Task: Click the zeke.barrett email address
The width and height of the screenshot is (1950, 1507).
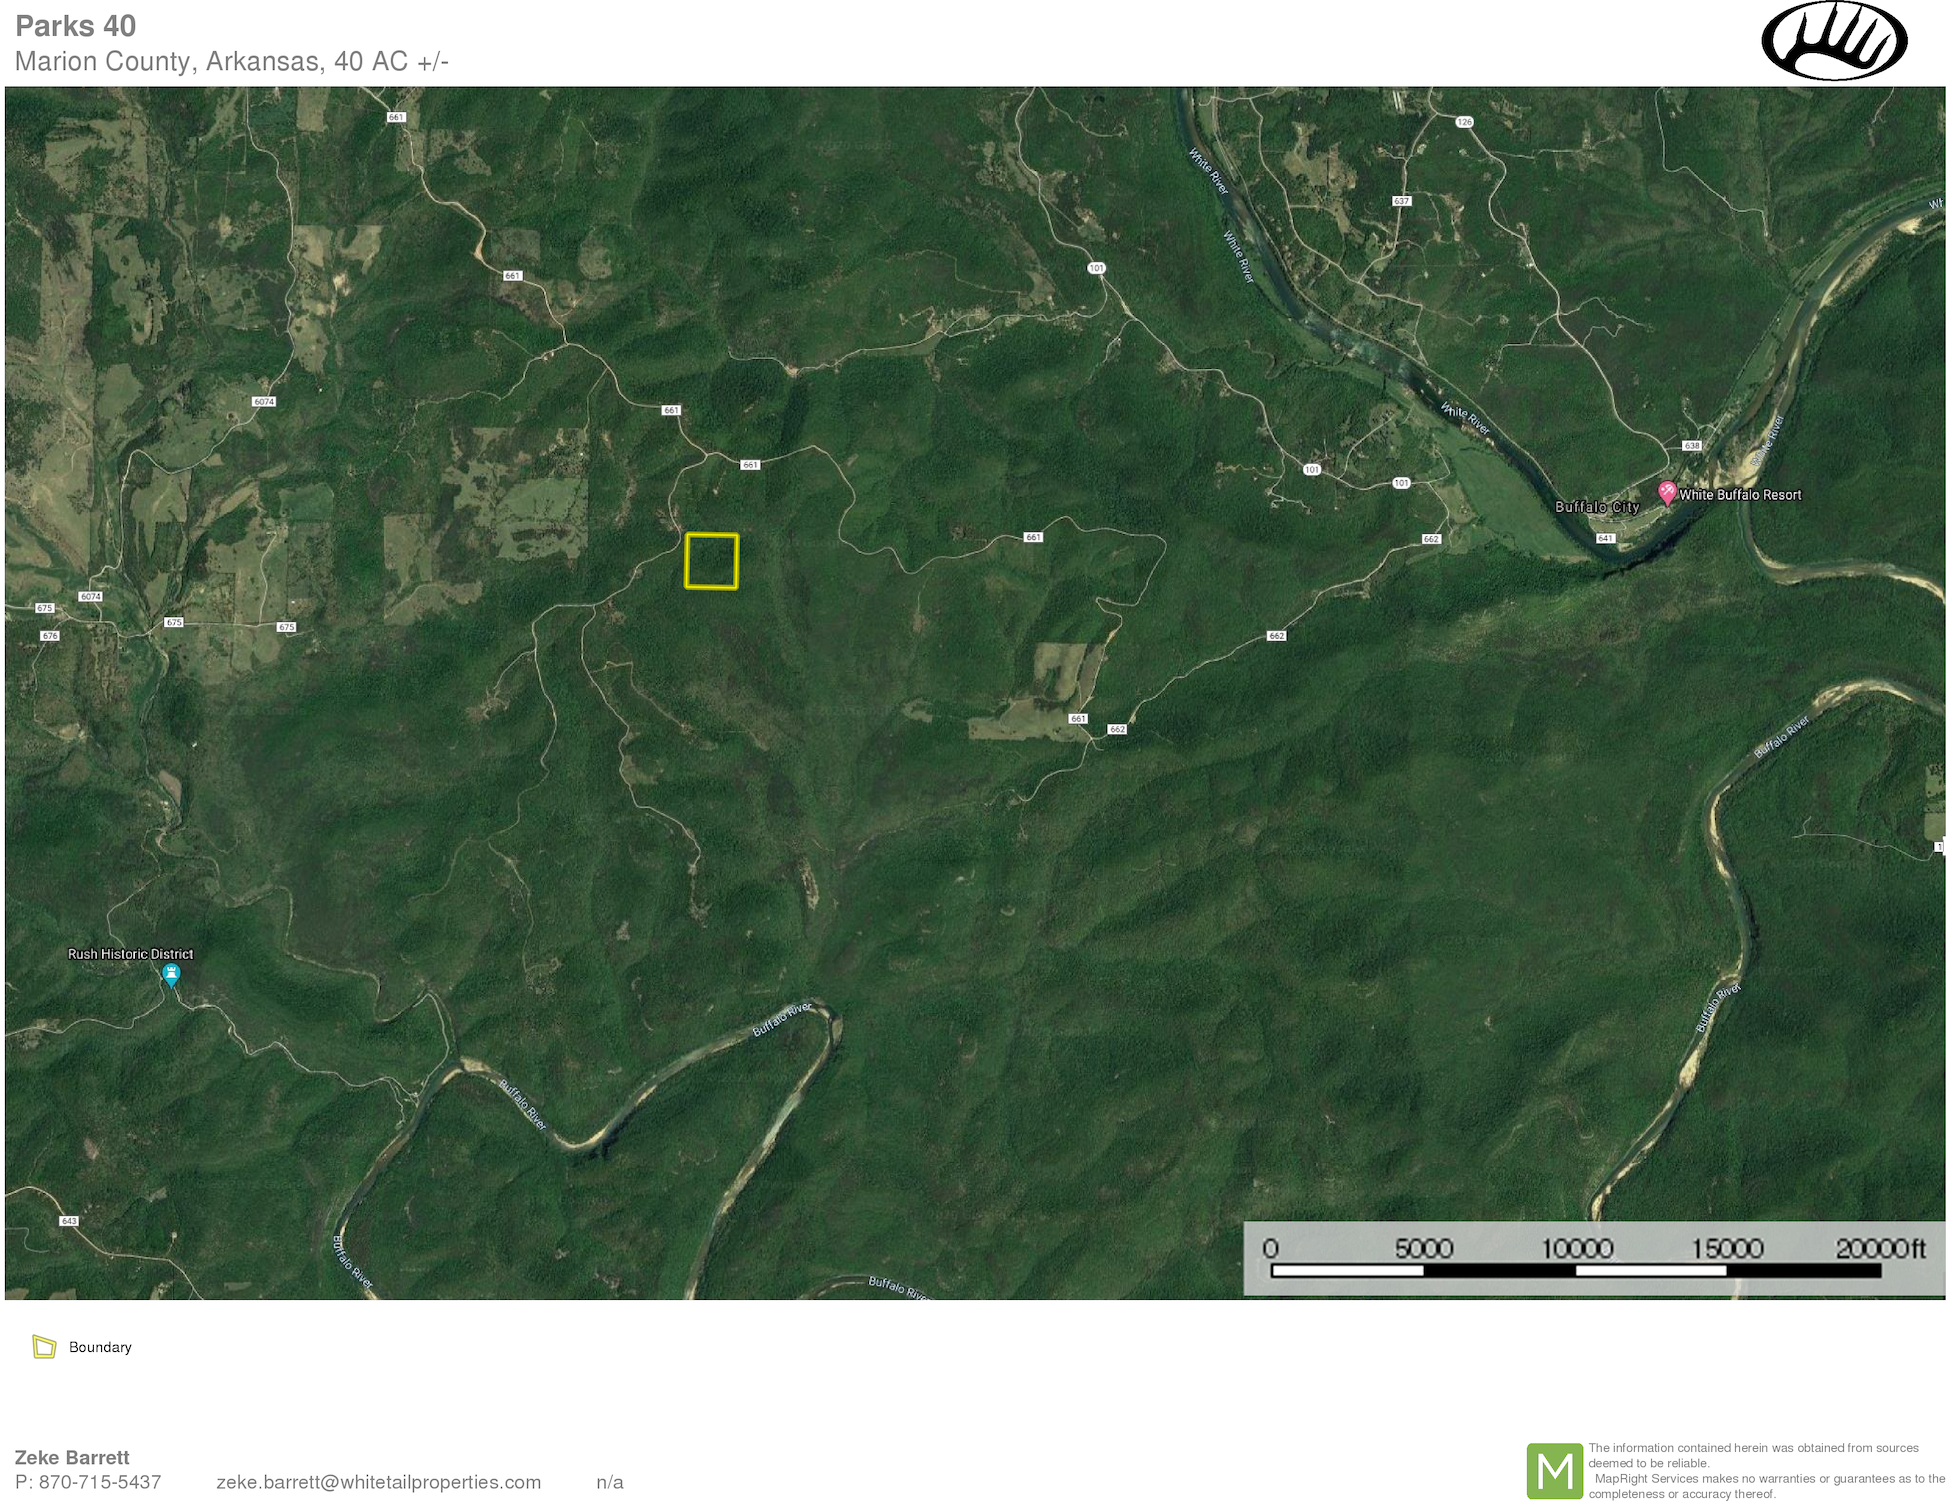Action: point(378,1482)
